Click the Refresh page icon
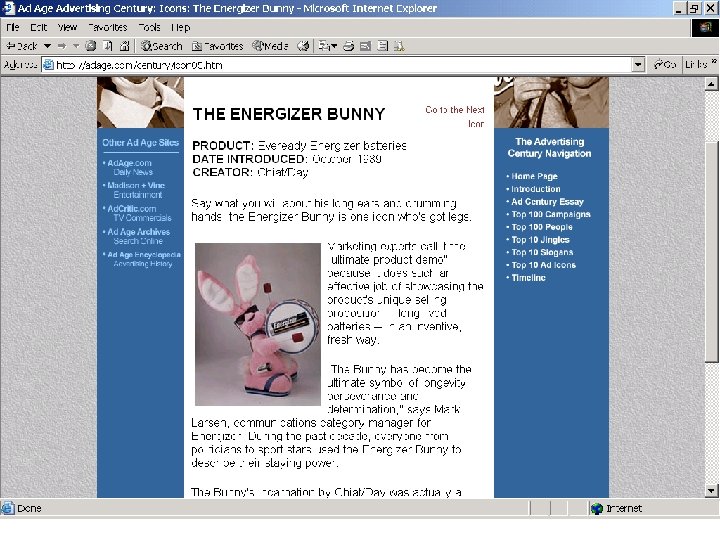 click(x=108, y=46)
